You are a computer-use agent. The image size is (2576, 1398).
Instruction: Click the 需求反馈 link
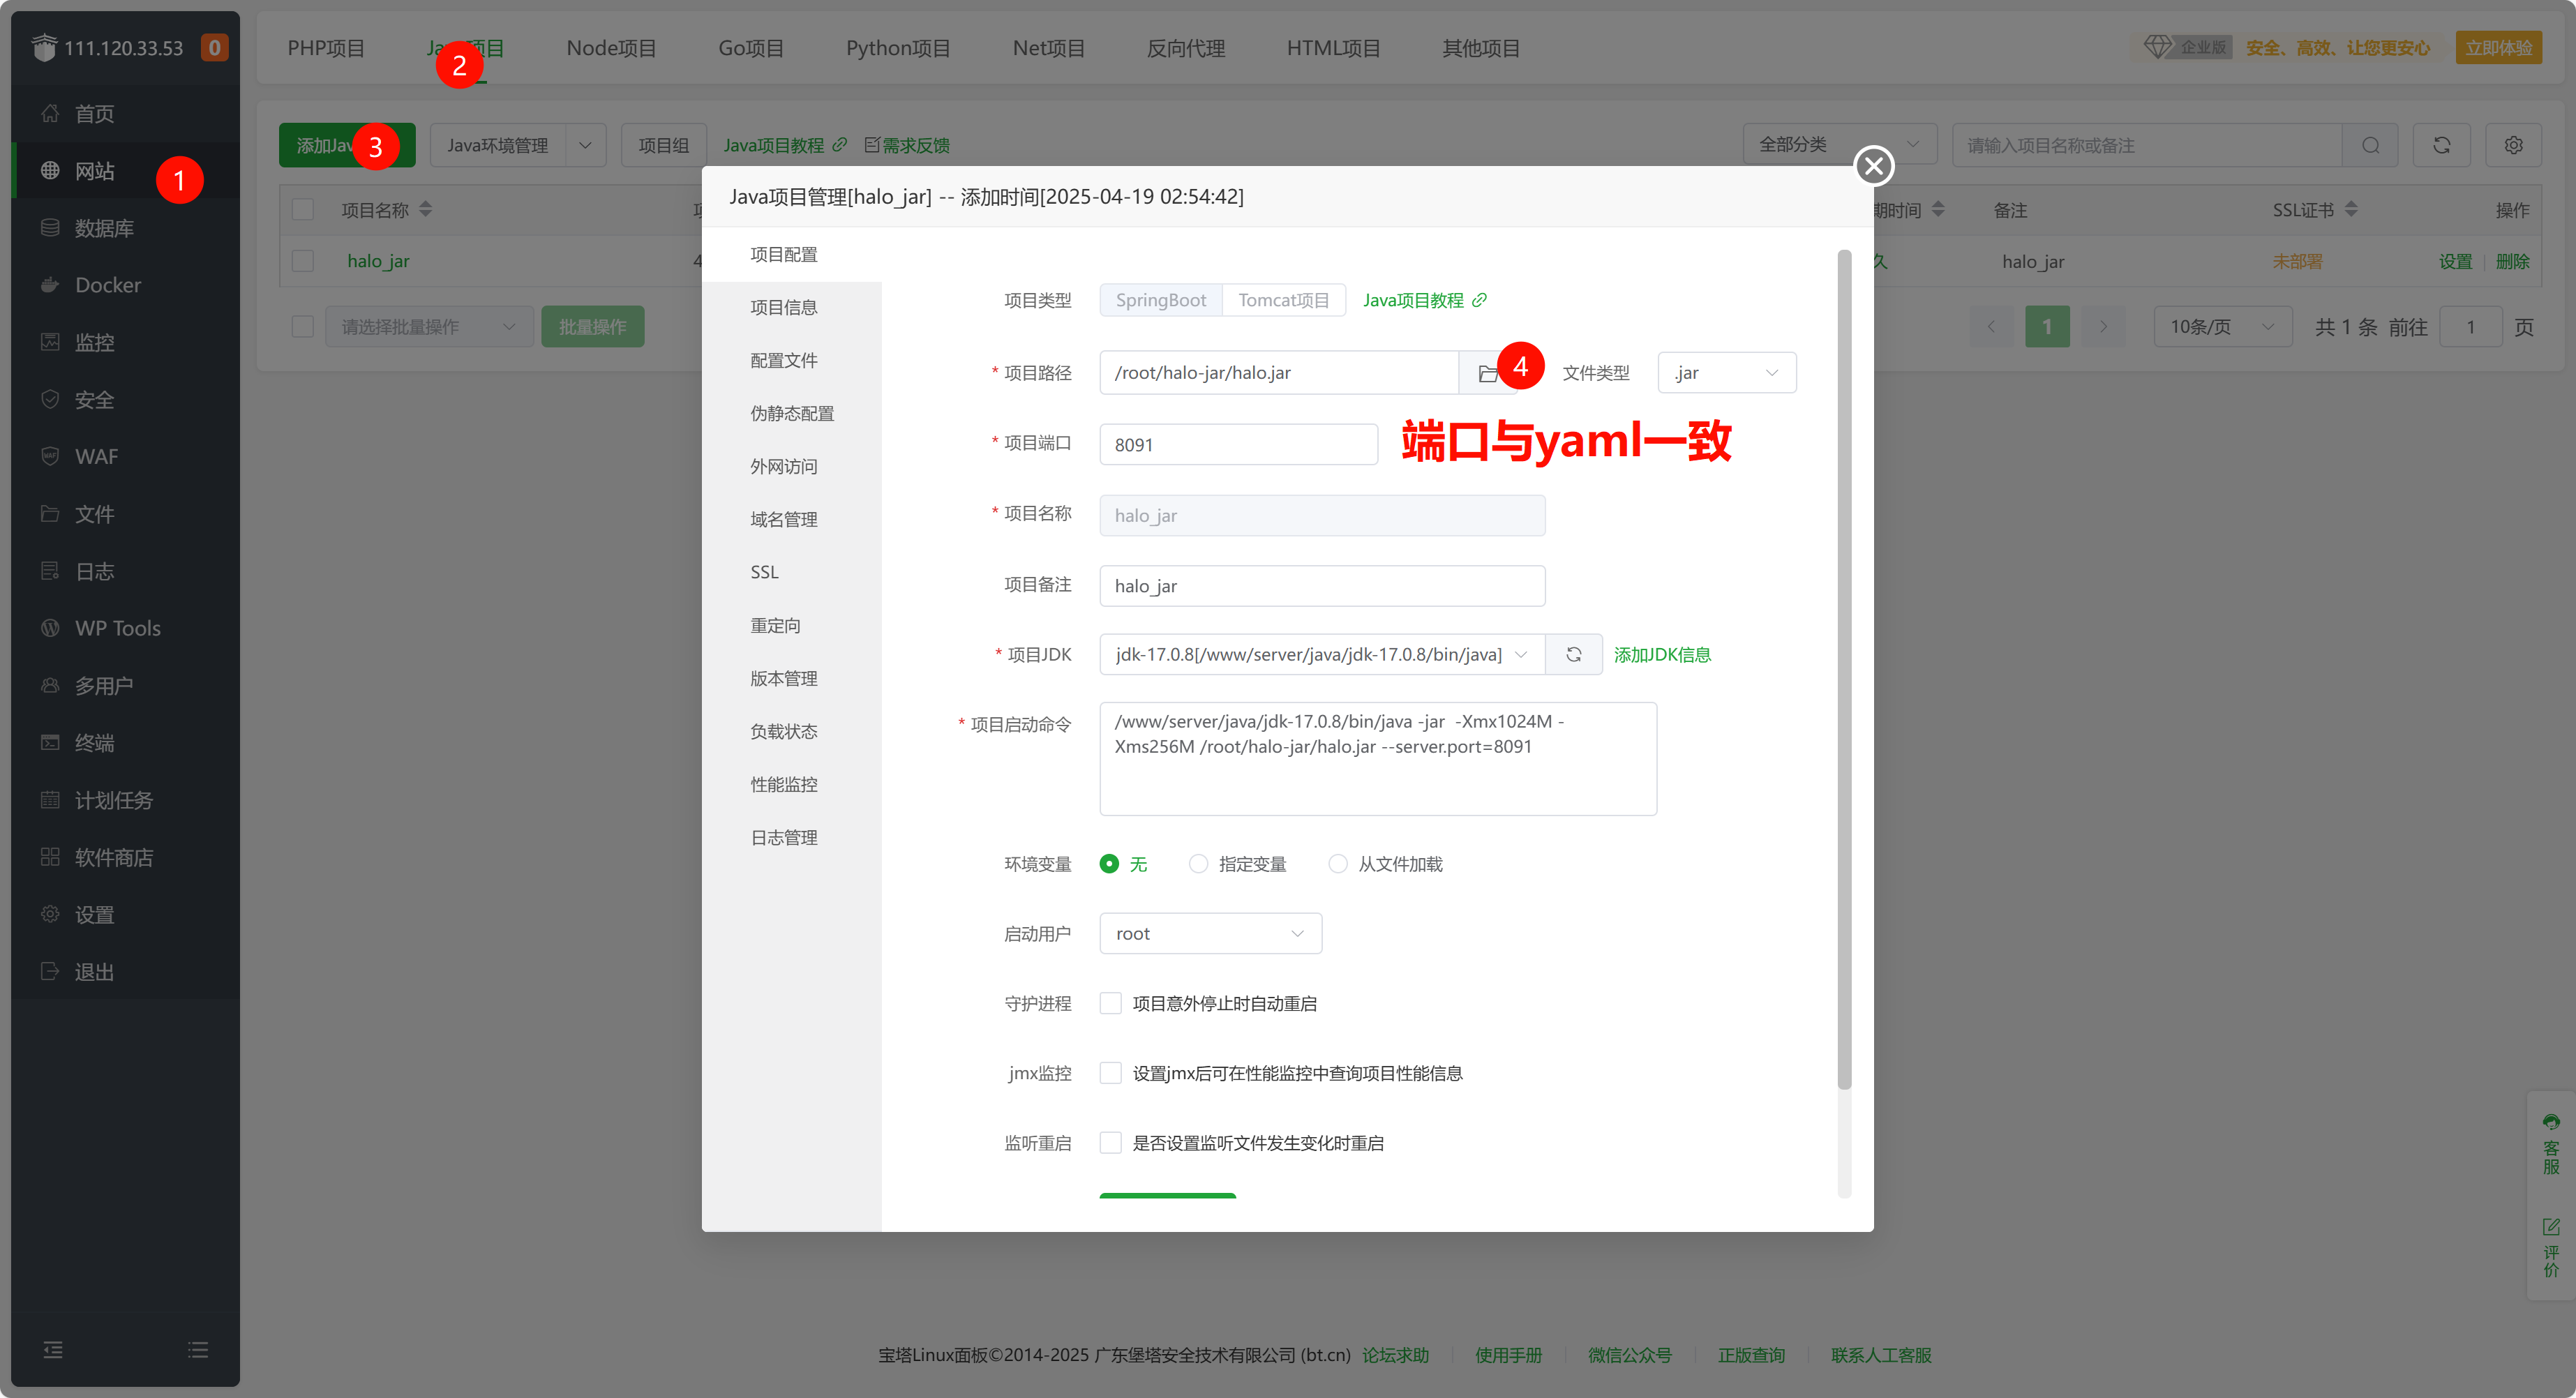coord(907,146)
